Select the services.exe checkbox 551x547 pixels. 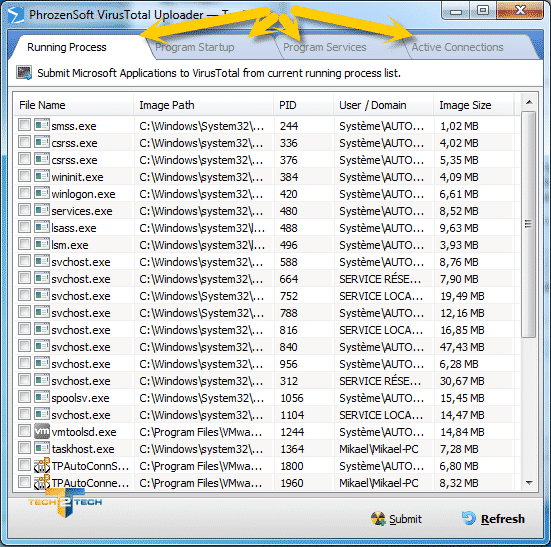click(x=24, y=209)
